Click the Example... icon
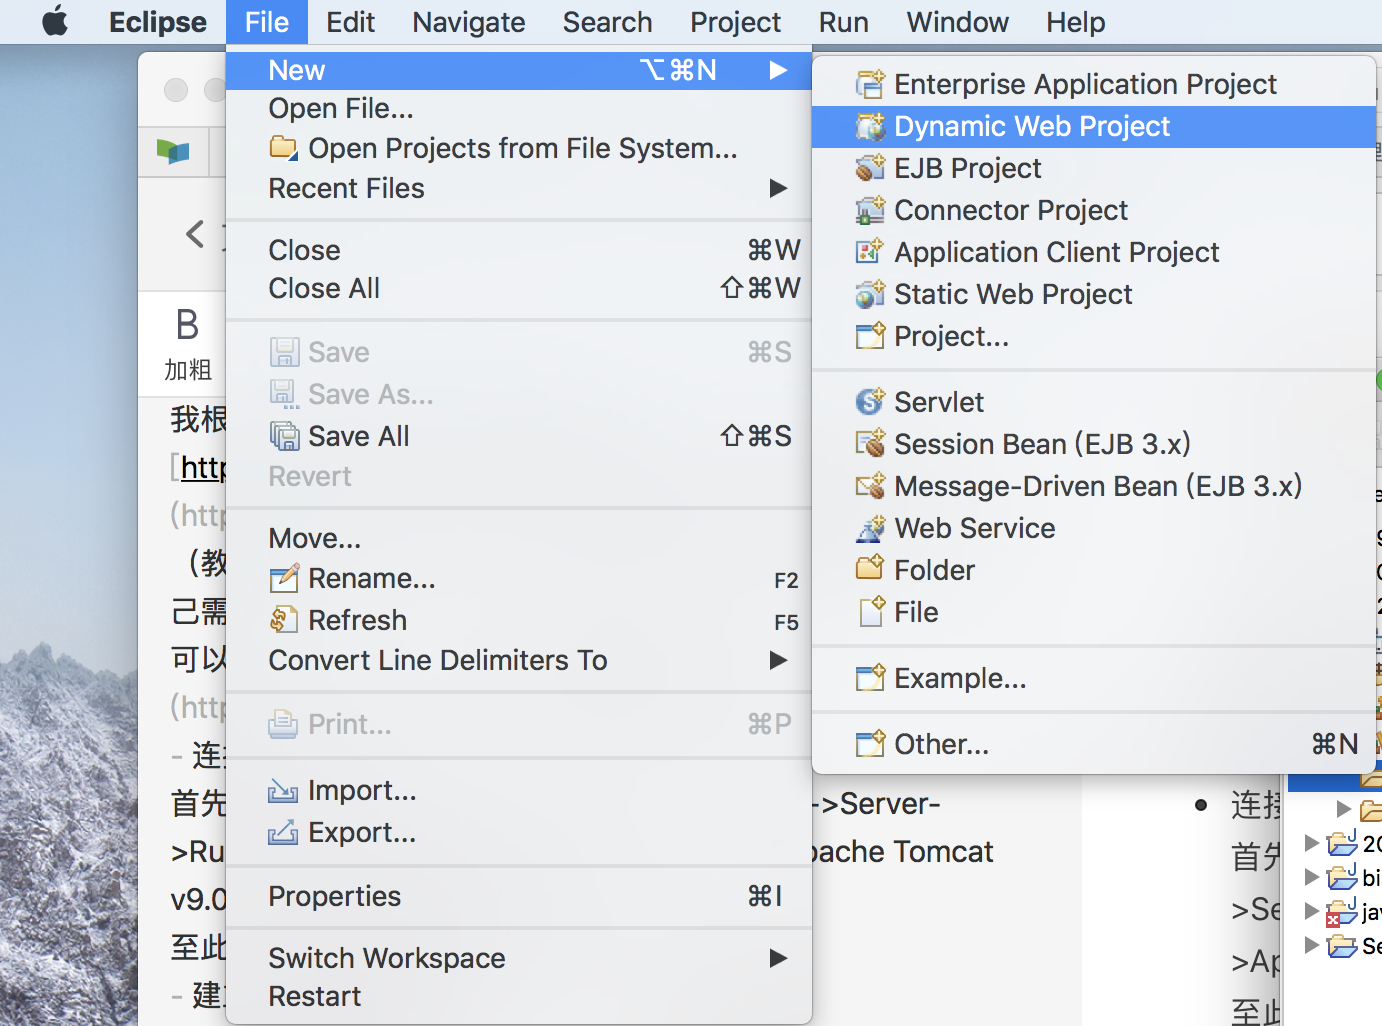 (870, 678)
